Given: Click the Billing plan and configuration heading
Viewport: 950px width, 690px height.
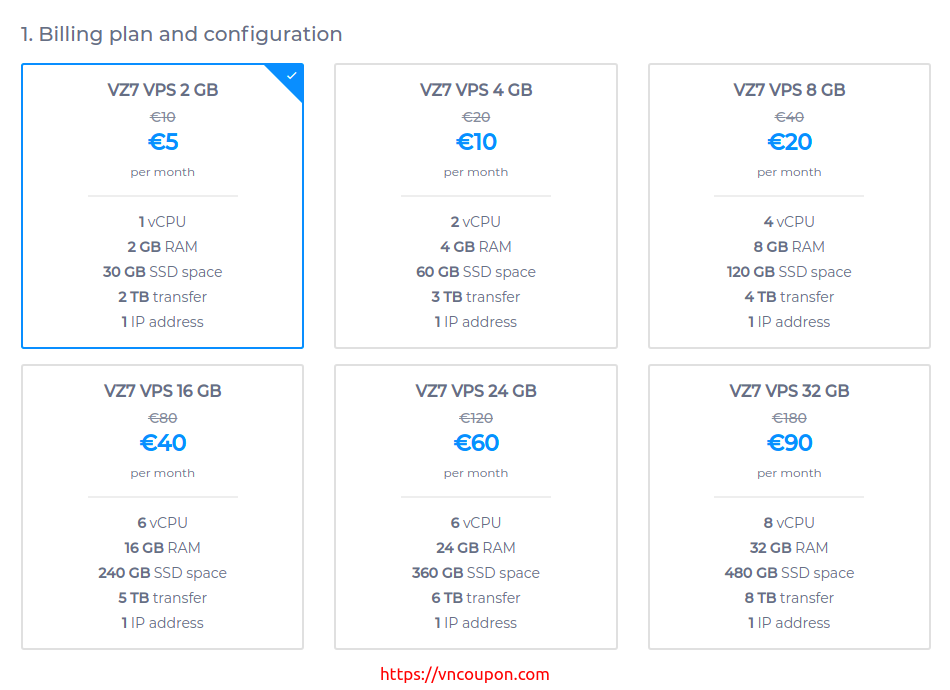Looking at the screenshot, I should tap(181, 34).
